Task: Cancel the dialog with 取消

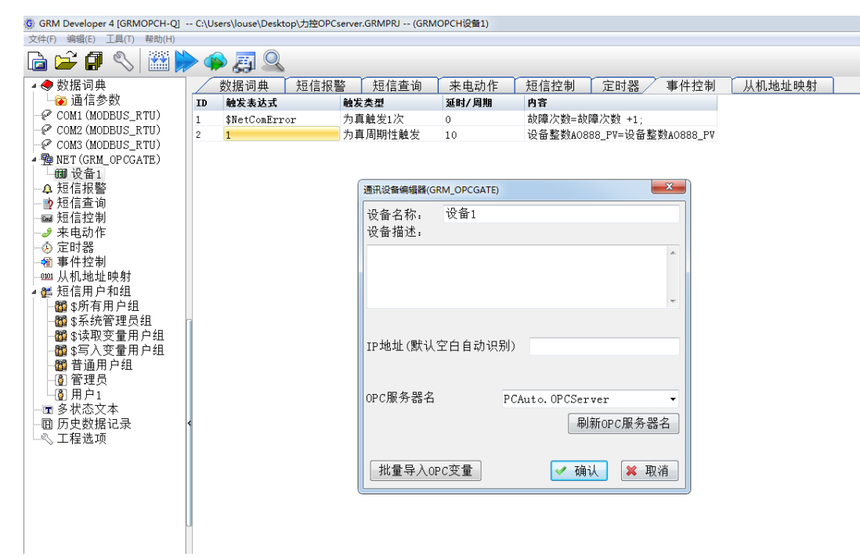Action: [x=649, y=470]
